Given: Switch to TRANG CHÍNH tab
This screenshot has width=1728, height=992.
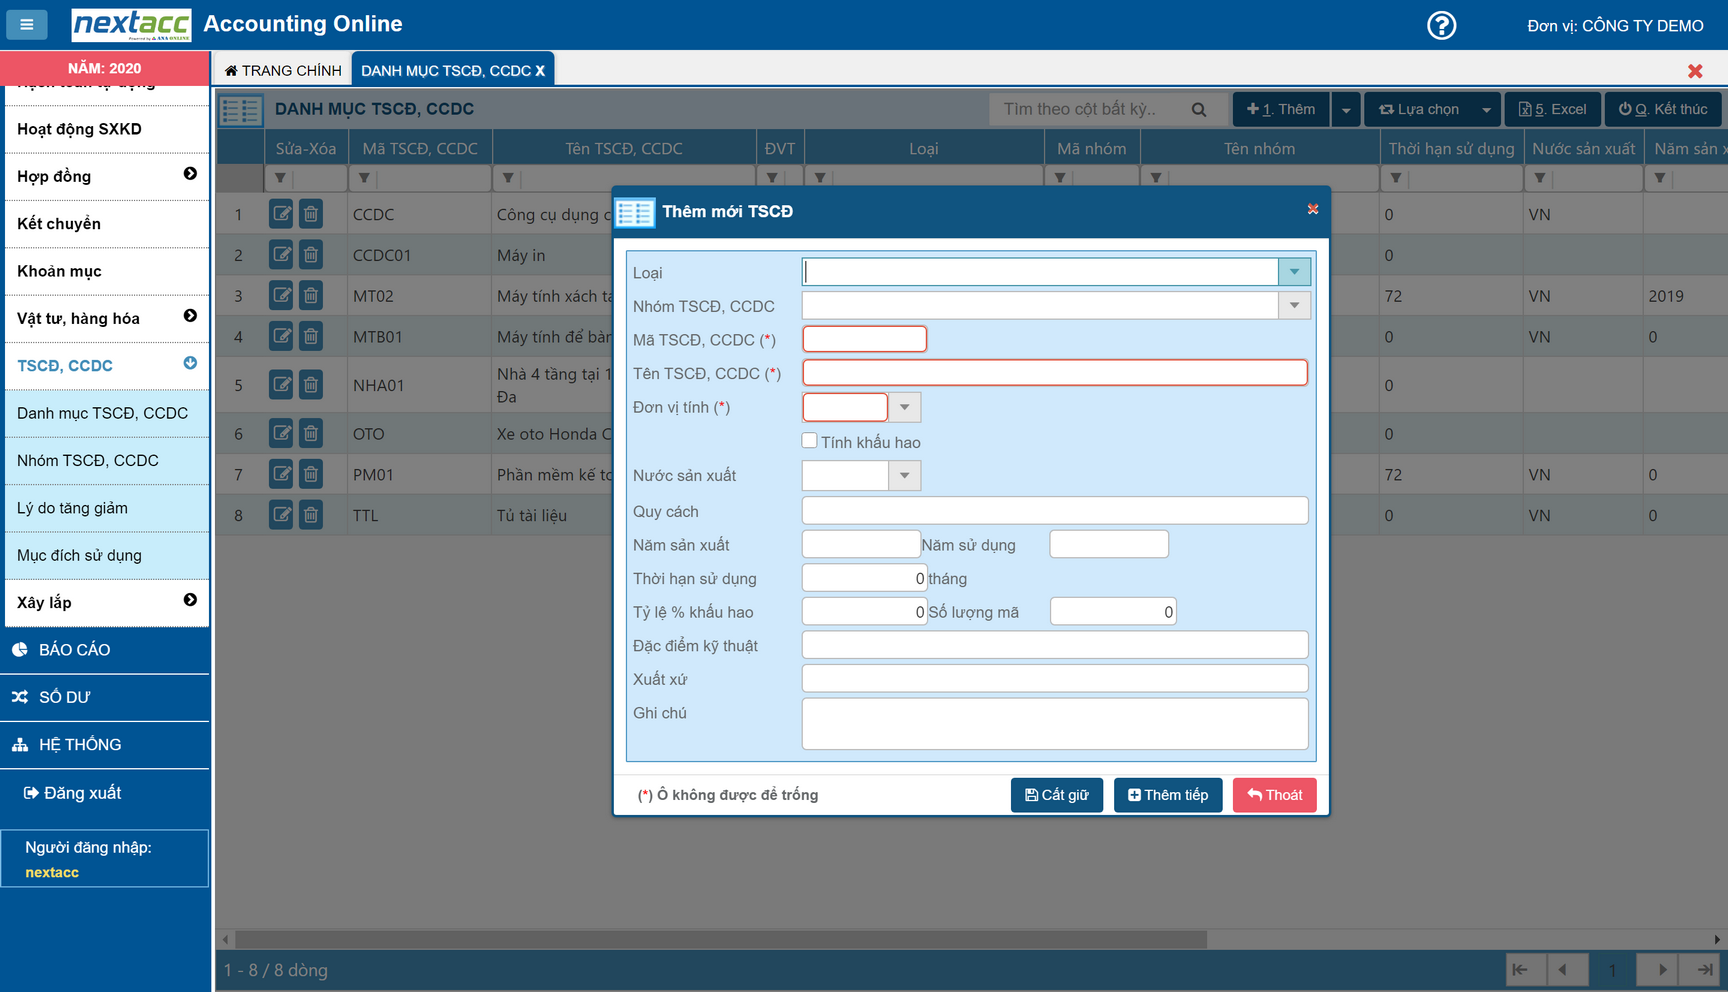Looking at the screenshot, I should (283, 70).
